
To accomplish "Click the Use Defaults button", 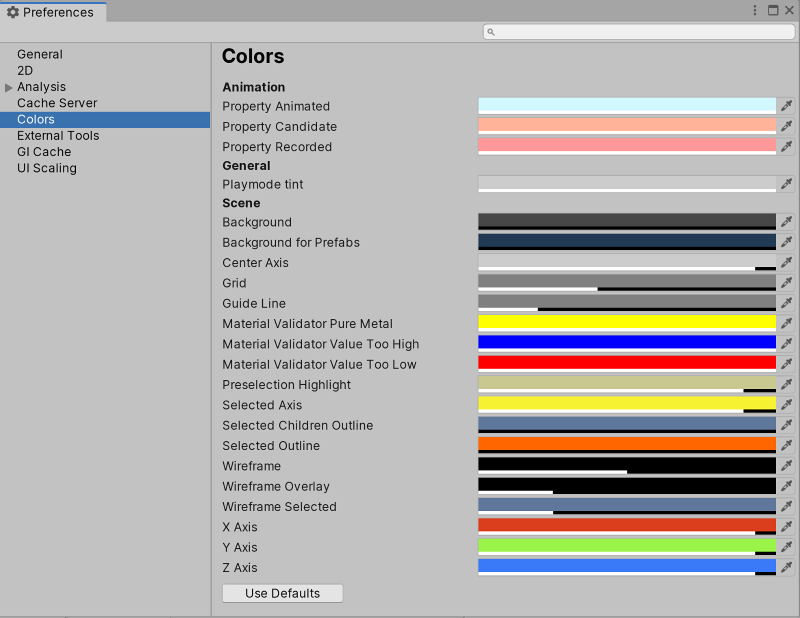I will click(282, 592).
